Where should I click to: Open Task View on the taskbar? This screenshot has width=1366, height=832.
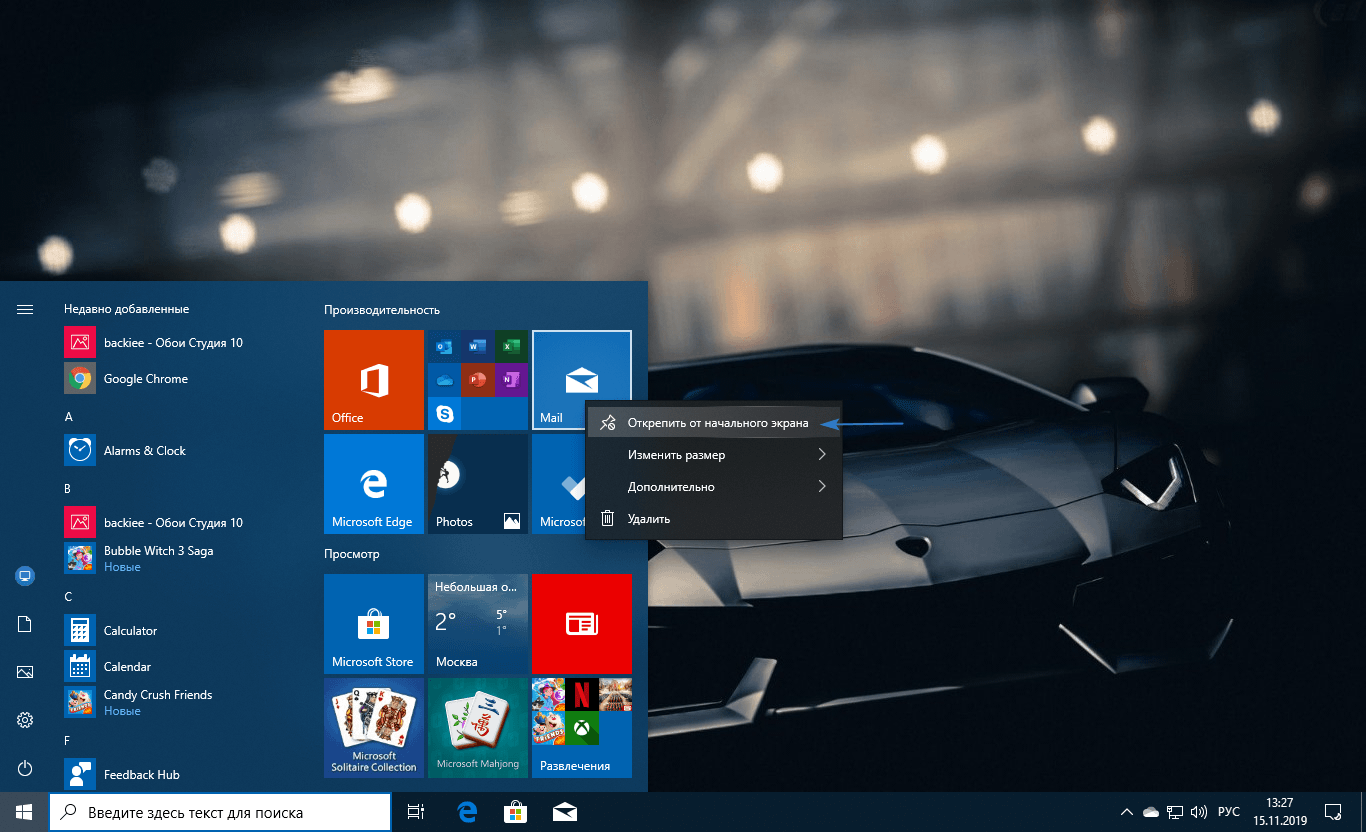tap(416, 812)
